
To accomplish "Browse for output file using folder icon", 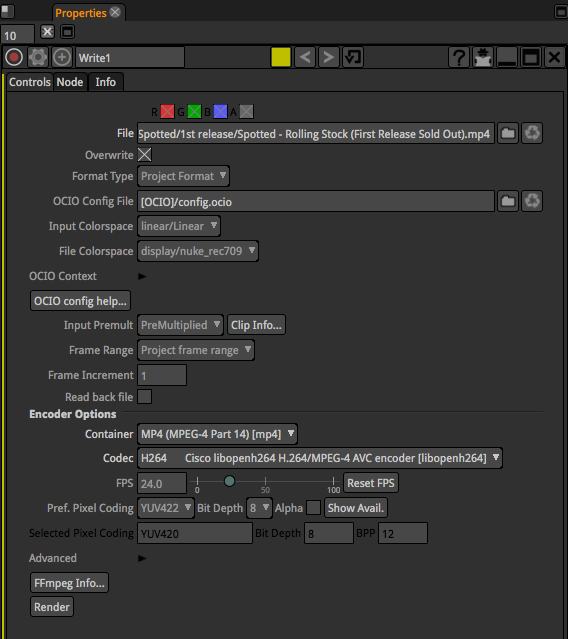I will click(x=508, y=133).
